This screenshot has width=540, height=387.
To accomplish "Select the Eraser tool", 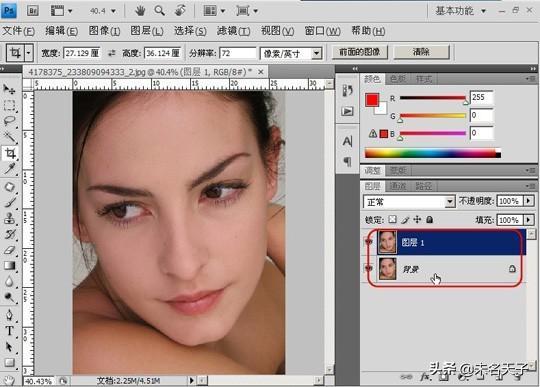I will 9,250.
